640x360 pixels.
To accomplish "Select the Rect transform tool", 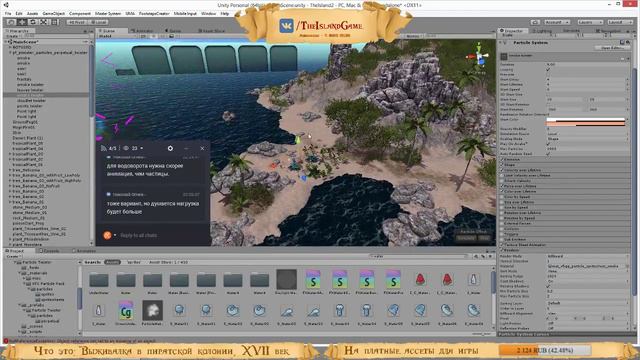I will (x=54, y=22).
